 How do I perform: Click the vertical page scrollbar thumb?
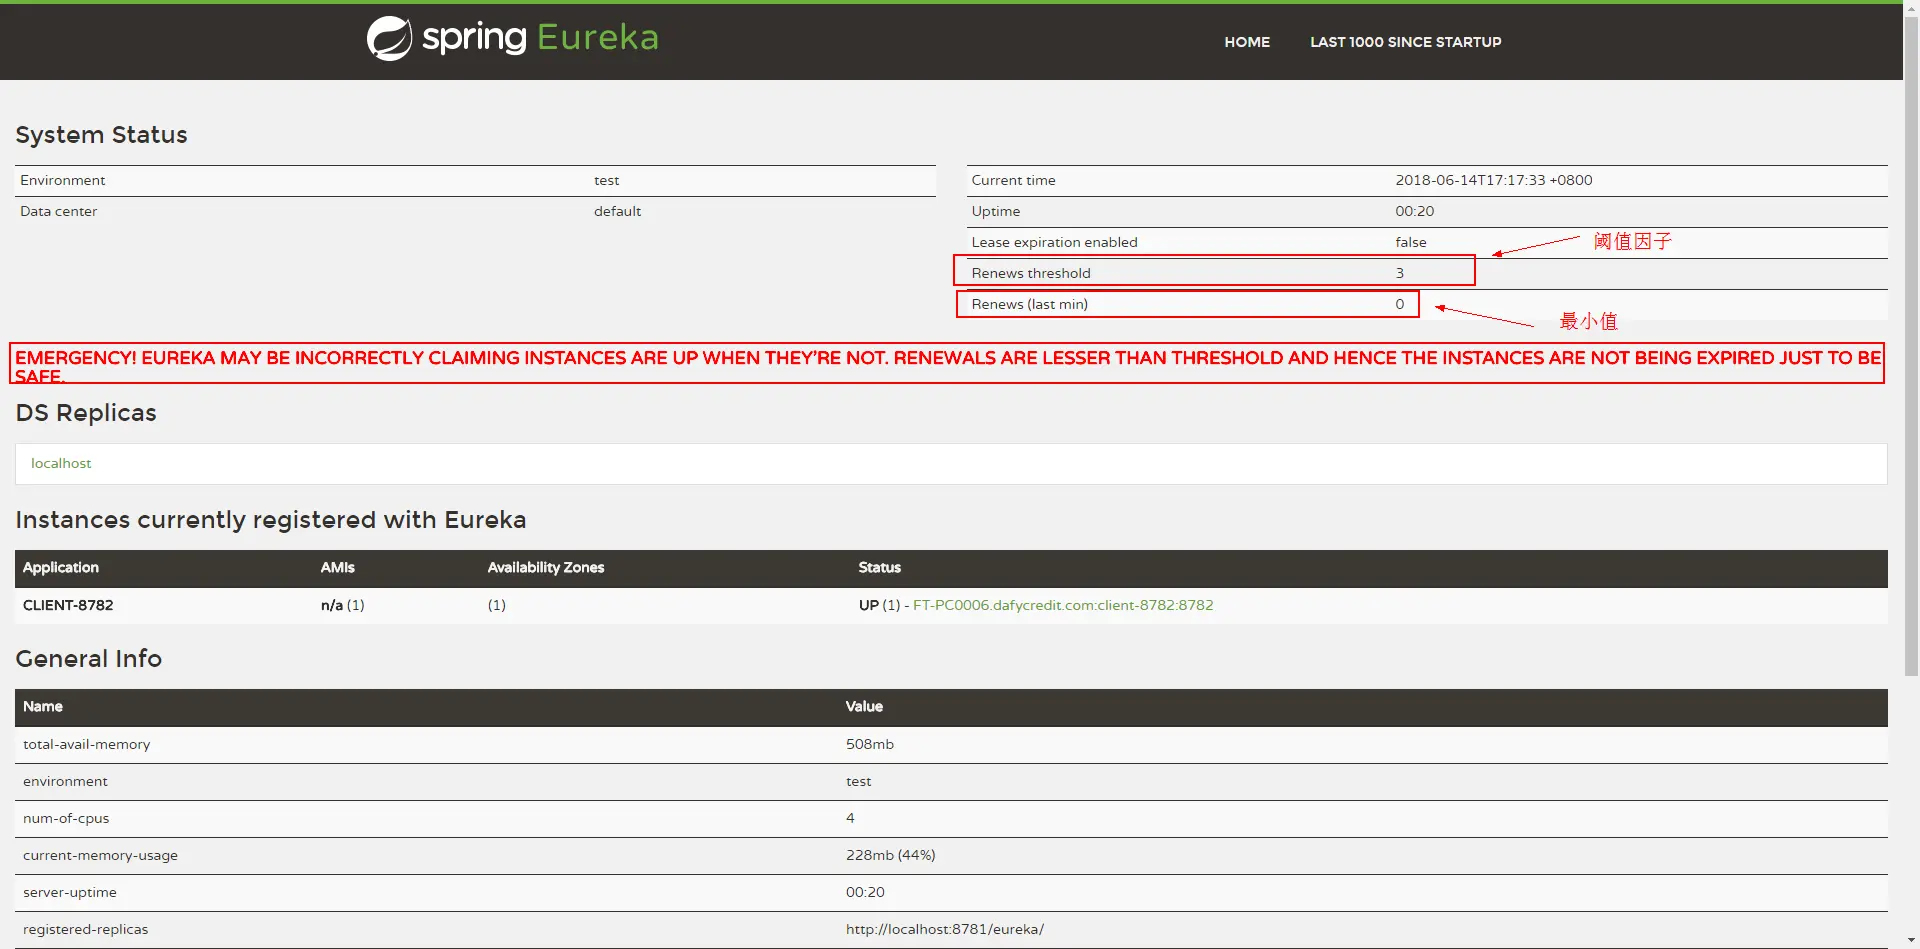(x=1911, y=345)
